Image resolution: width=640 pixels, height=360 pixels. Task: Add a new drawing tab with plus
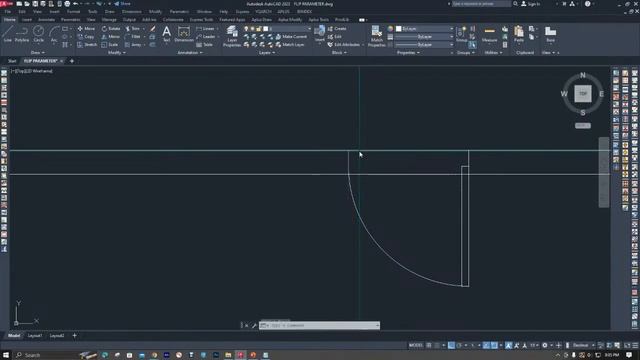[x=72, y=61]
